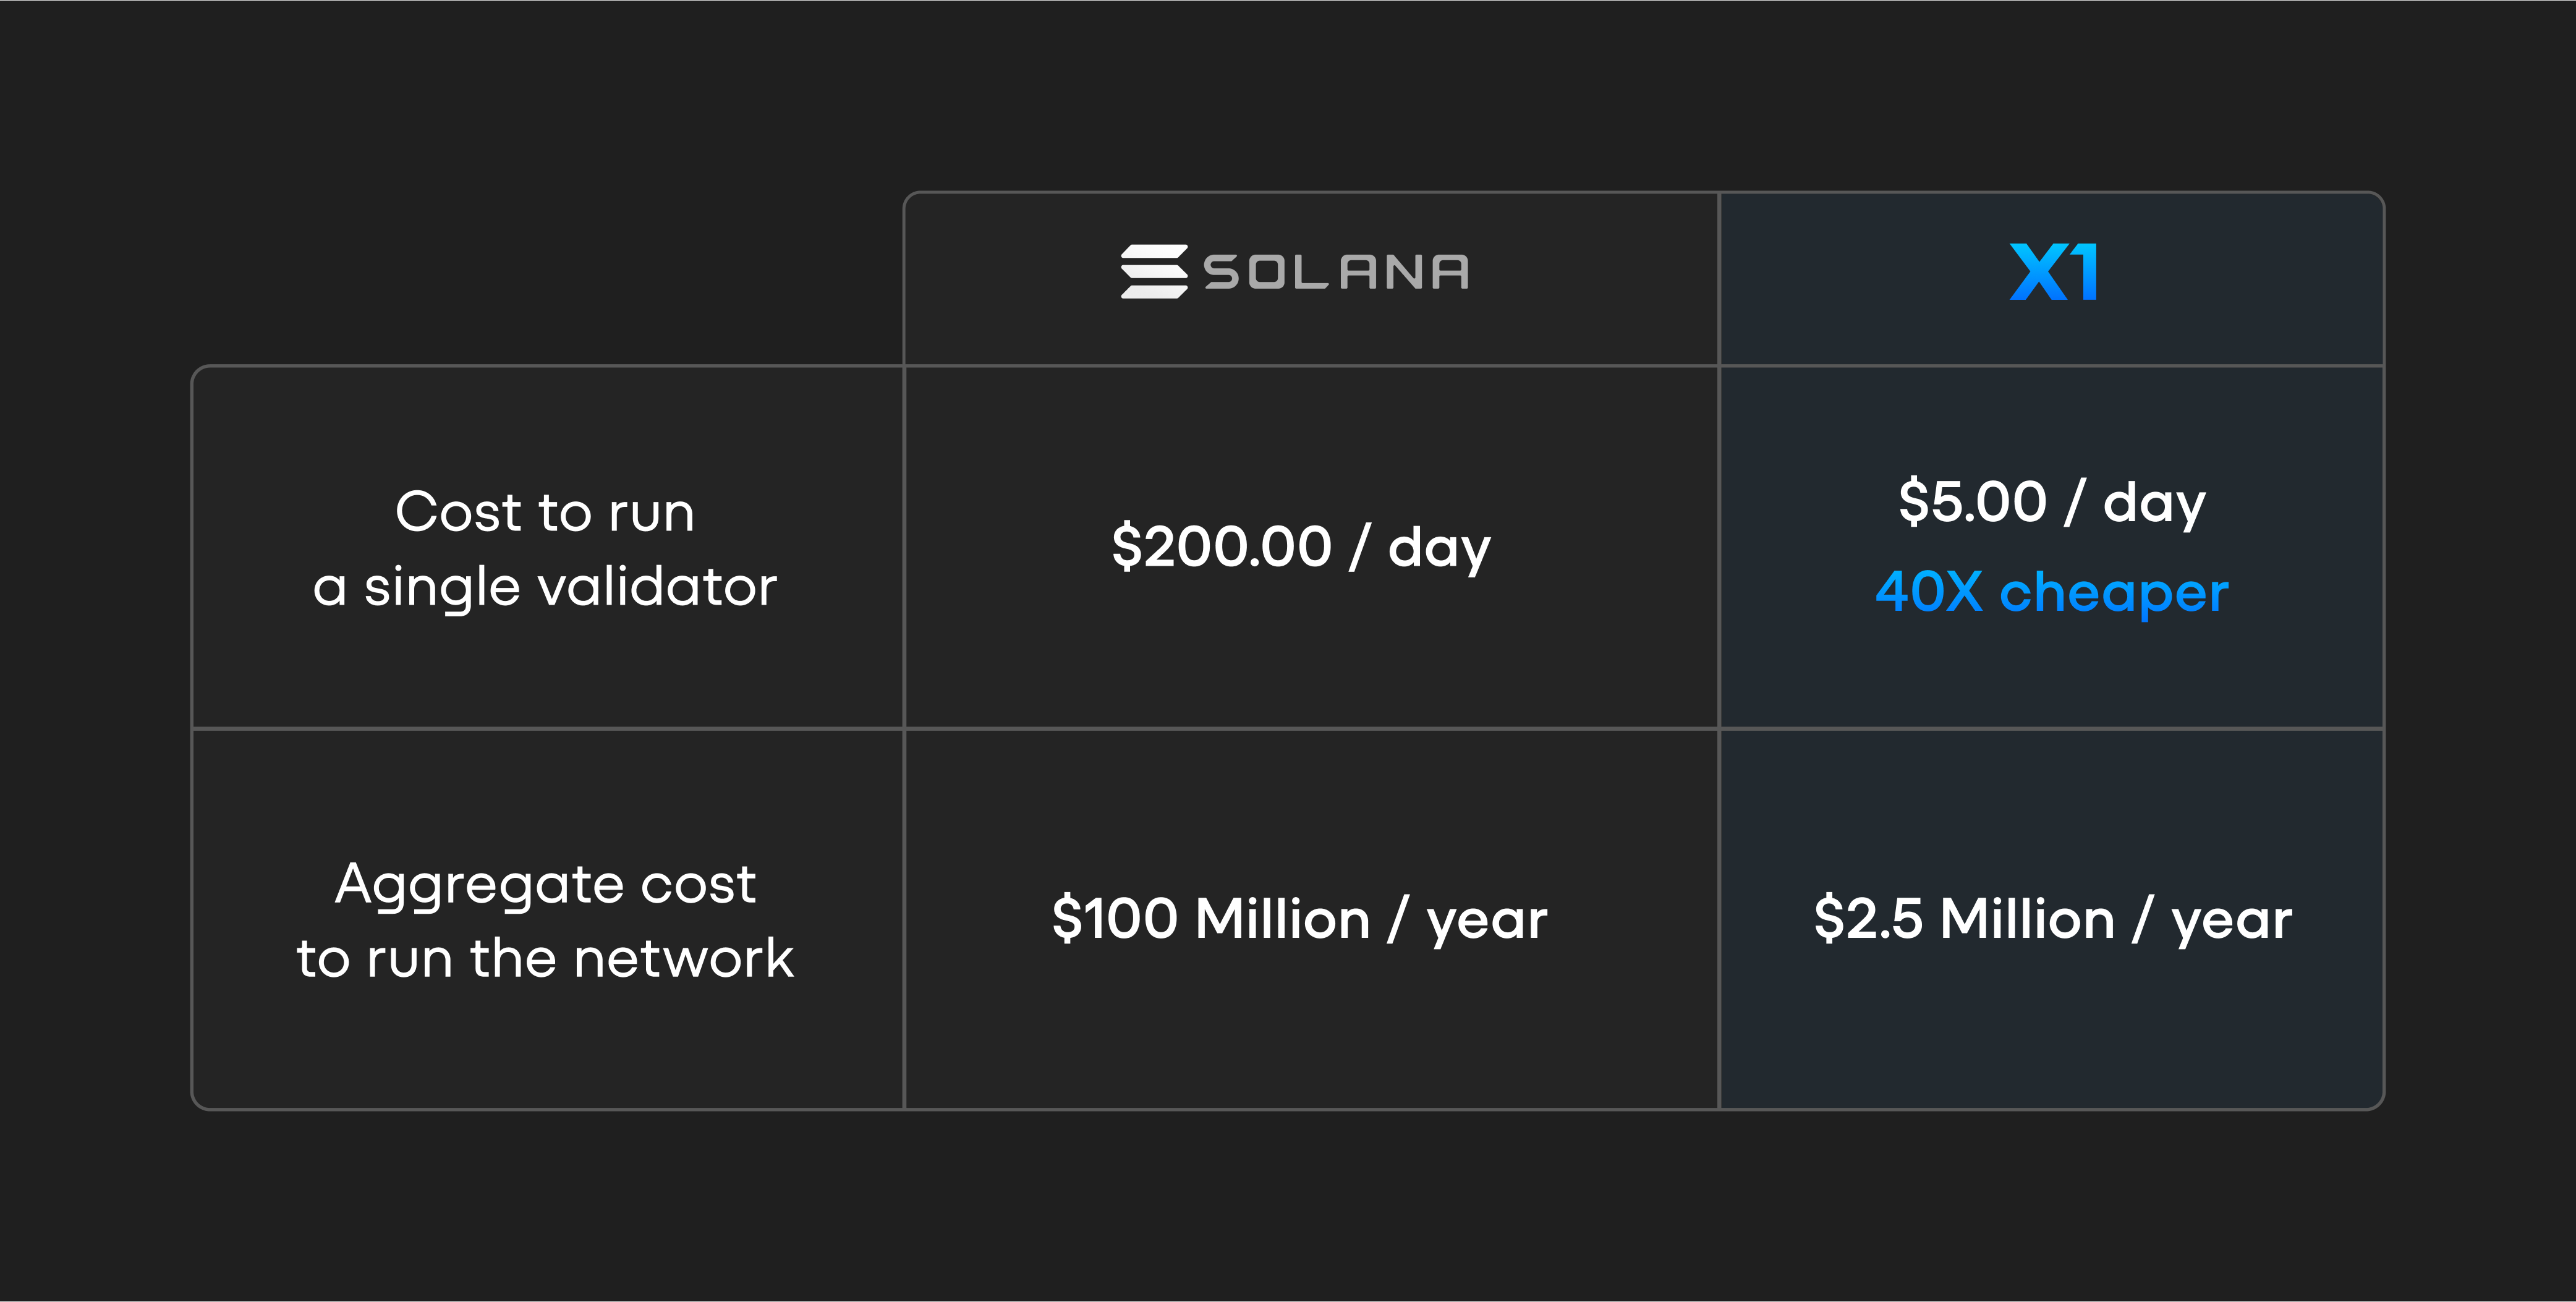The width and height of the screenshot is (2576, 1302).
Task: Click the SOLANA wordmark text
Action: (1337, 272)
